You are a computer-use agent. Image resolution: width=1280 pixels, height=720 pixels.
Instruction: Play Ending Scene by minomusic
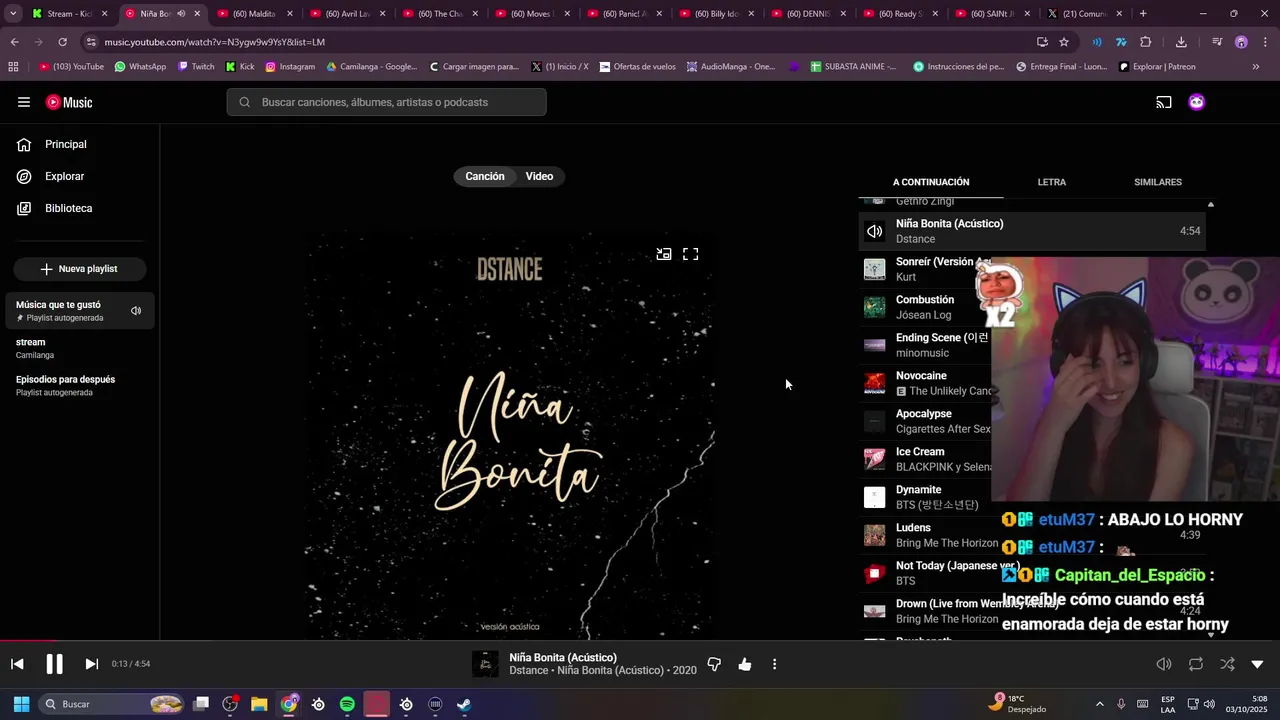coord(925,345)
